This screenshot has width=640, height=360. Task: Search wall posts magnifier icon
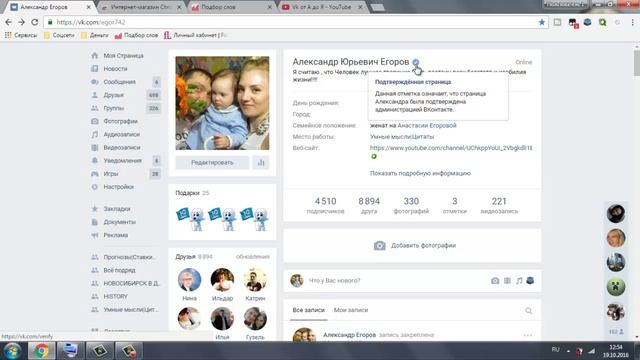coord(529,311)
